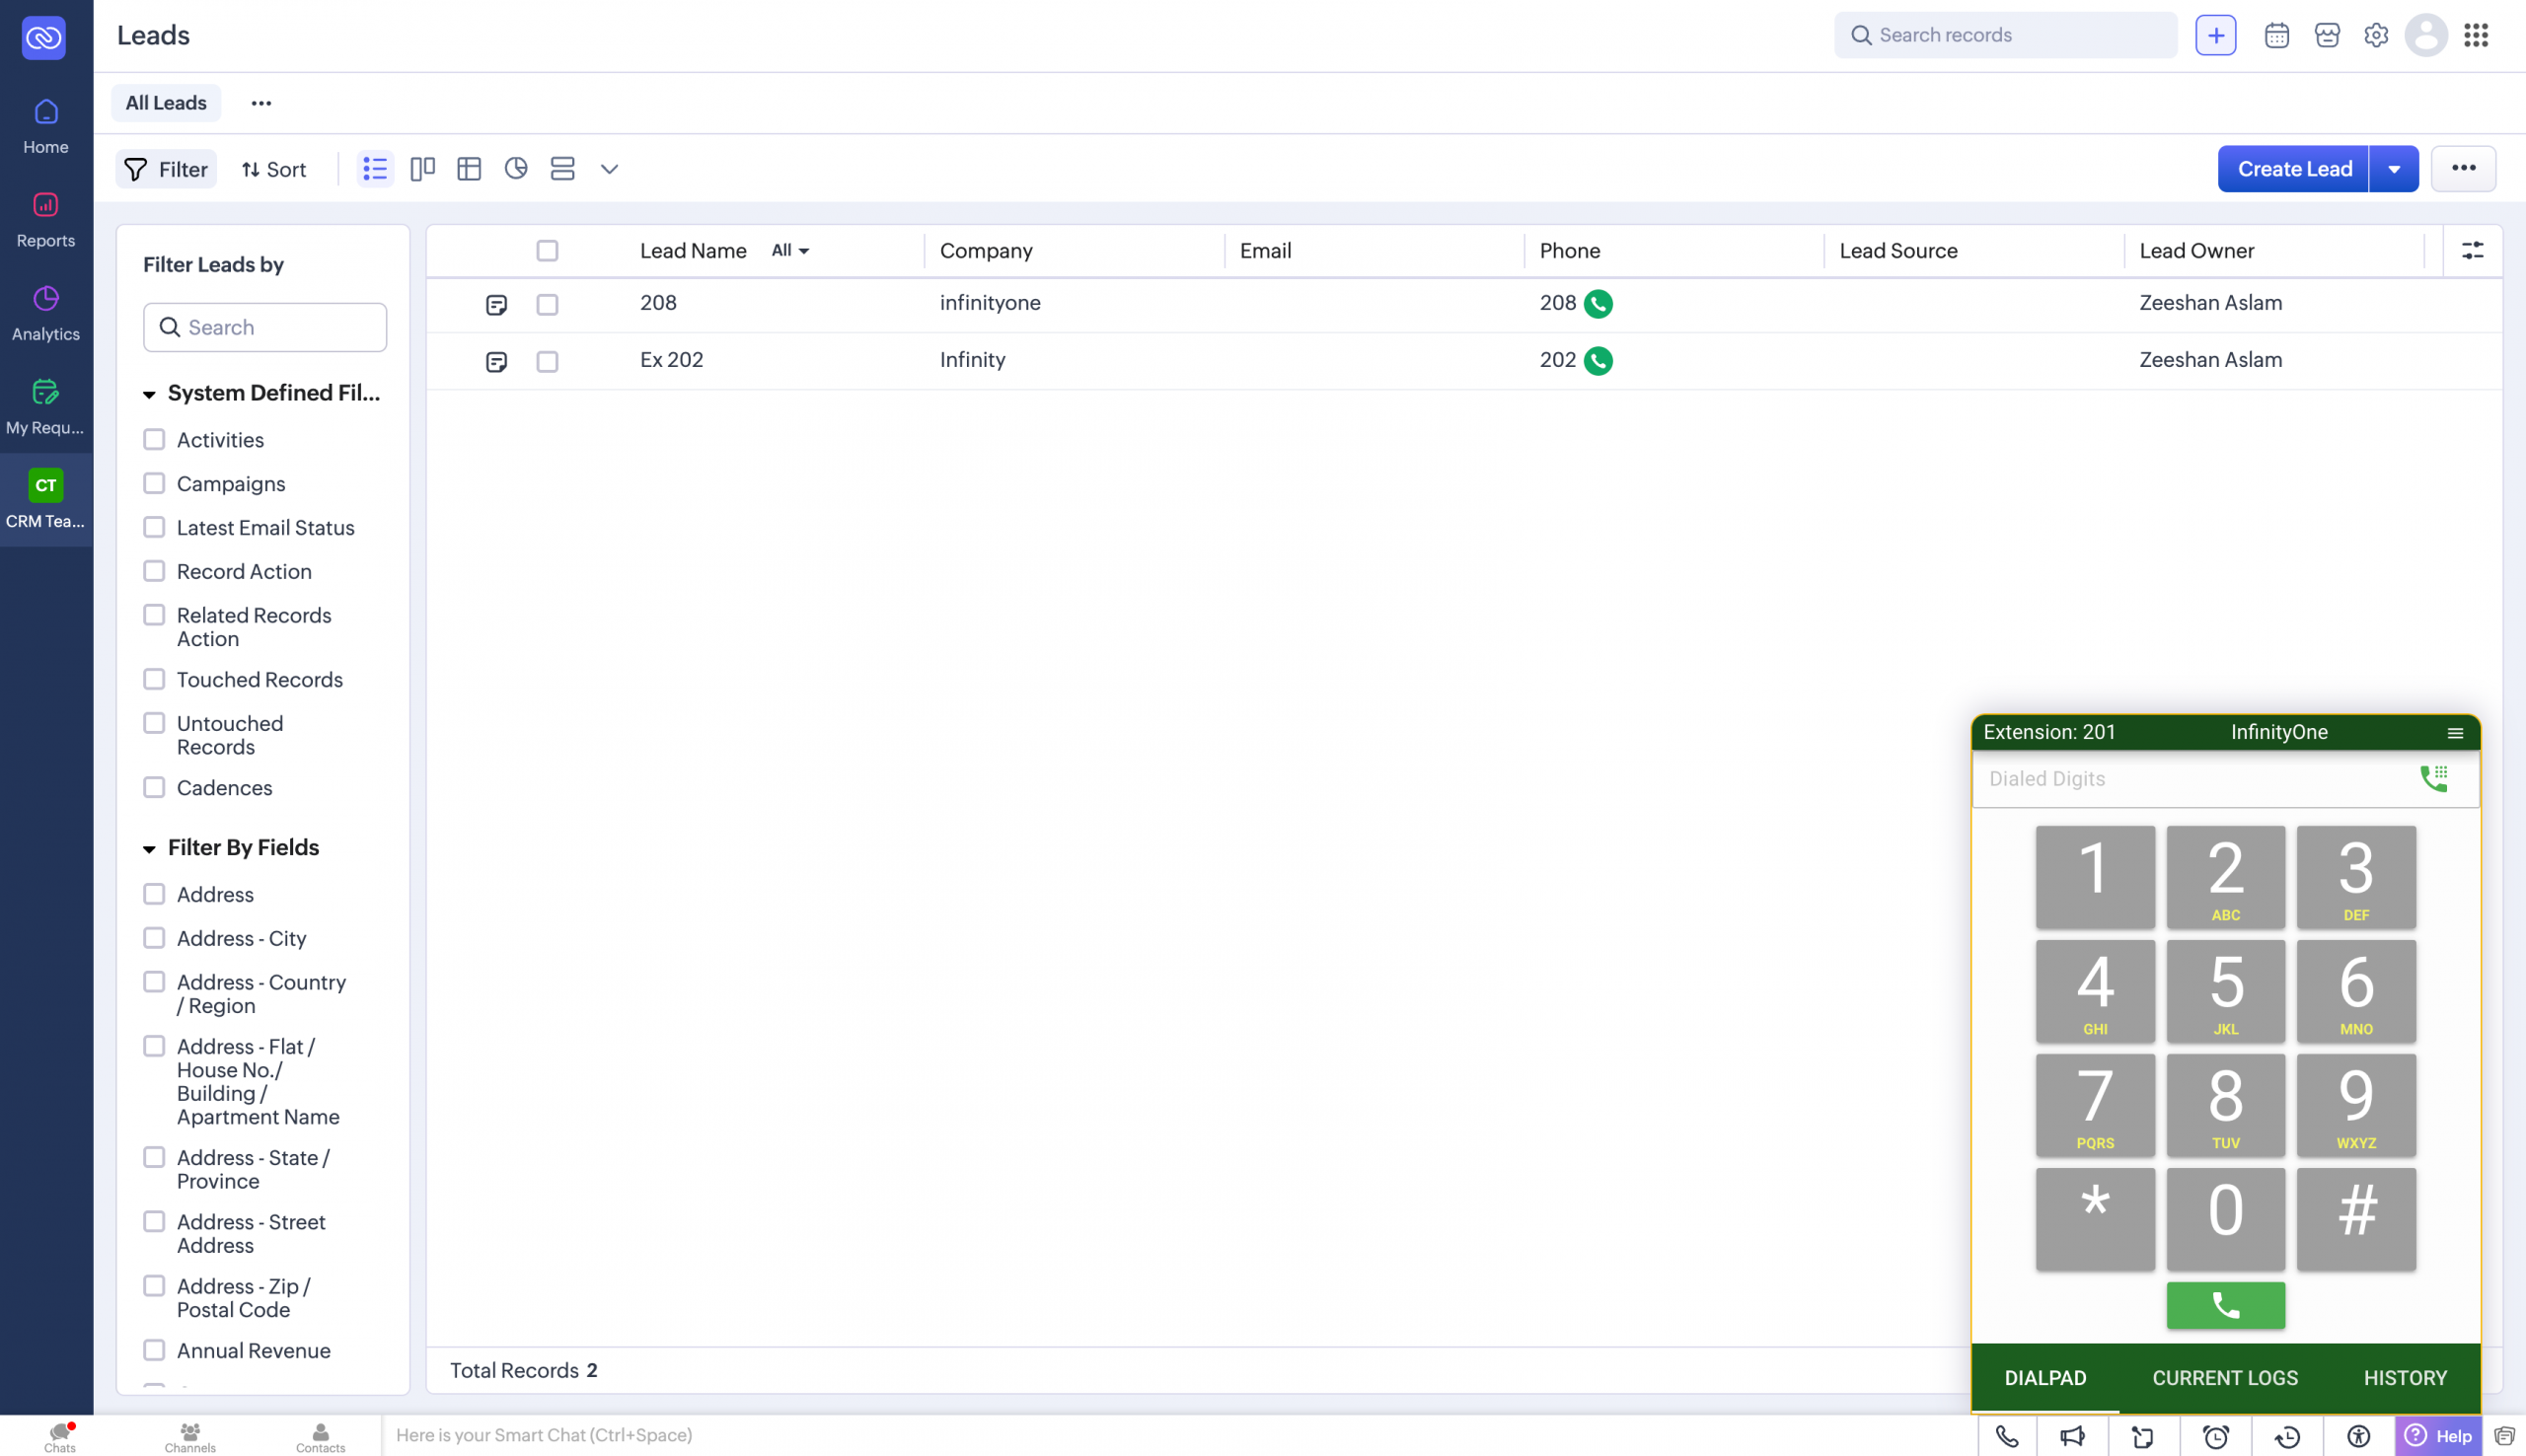Open the more options menu beside All Leads
2526x1456 pixels.
(x=261, y=104)
